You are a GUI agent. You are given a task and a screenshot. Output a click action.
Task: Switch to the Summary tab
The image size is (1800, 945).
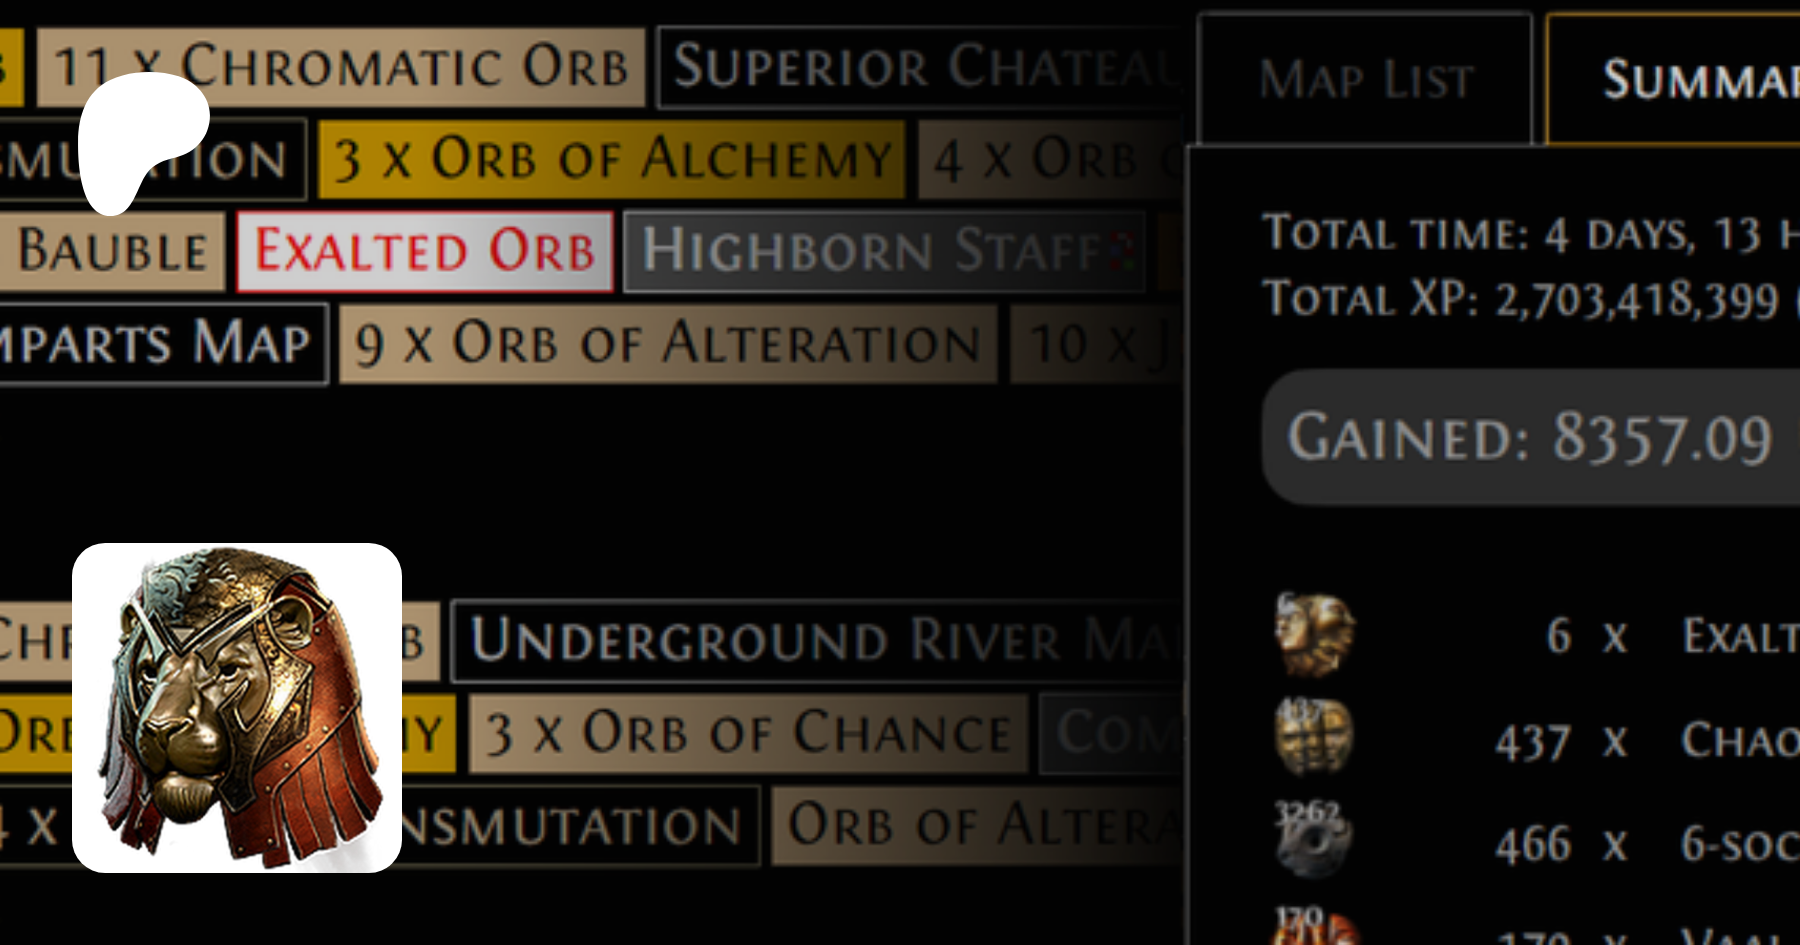[x=1673, y=79]
